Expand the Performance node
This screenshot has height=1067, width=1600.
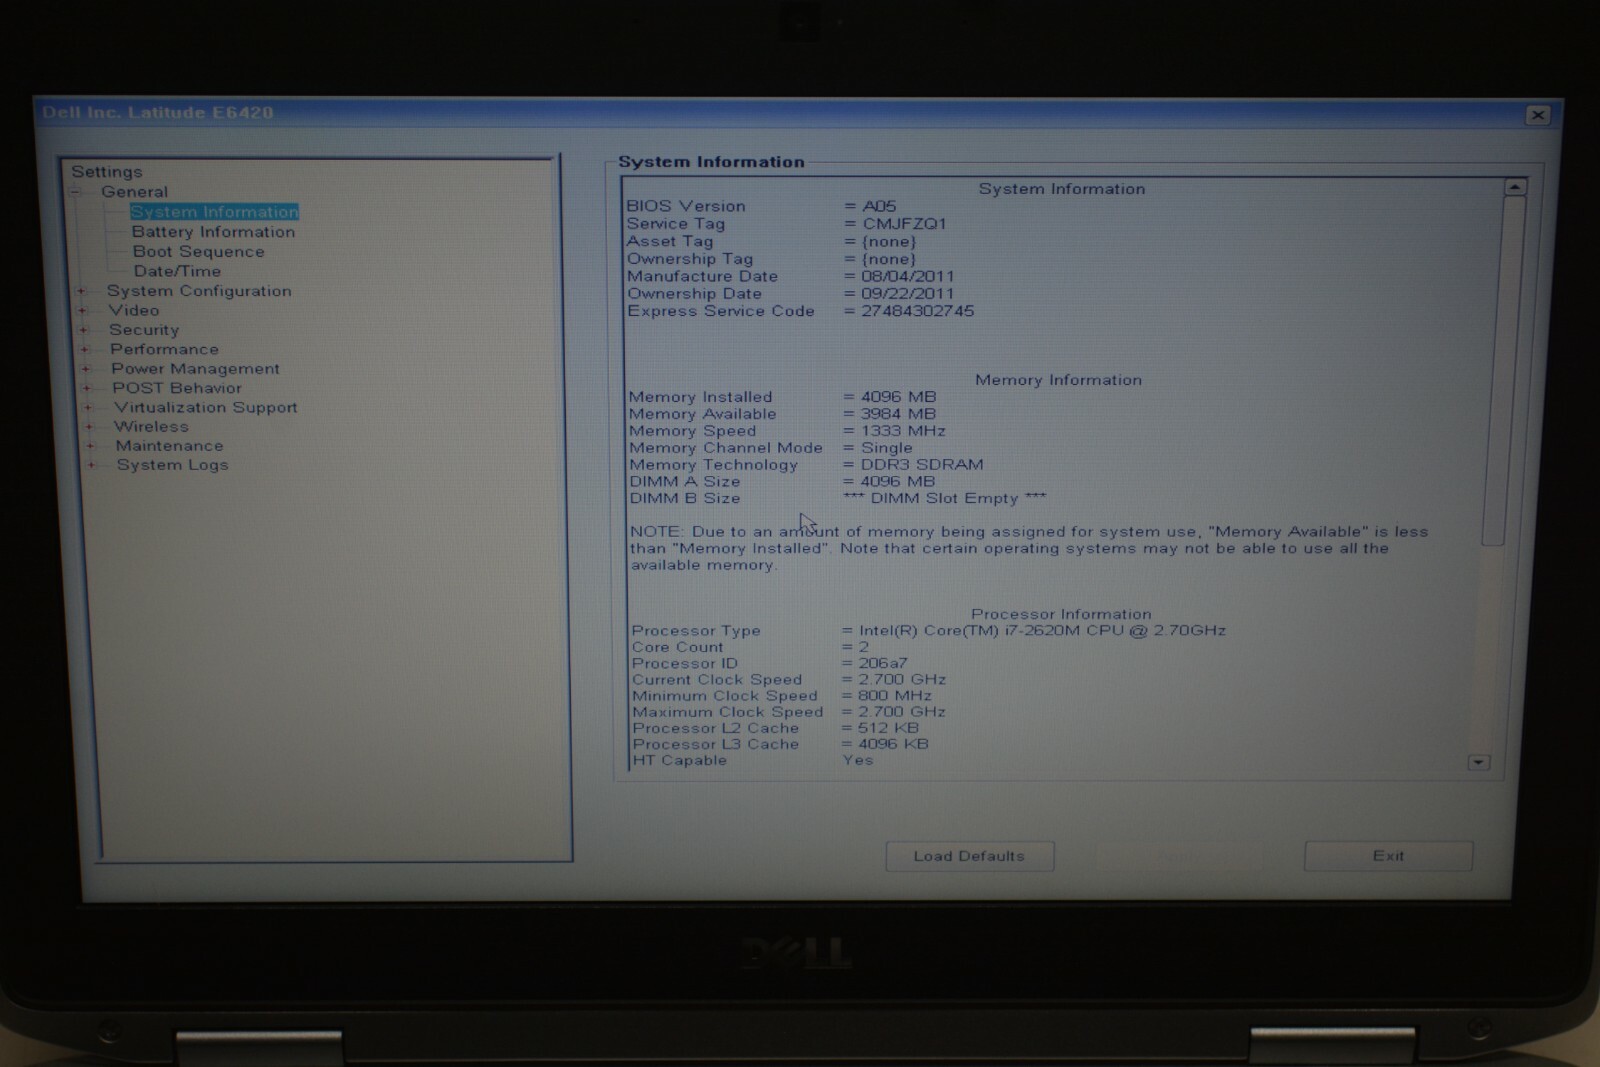pos(85,349)
